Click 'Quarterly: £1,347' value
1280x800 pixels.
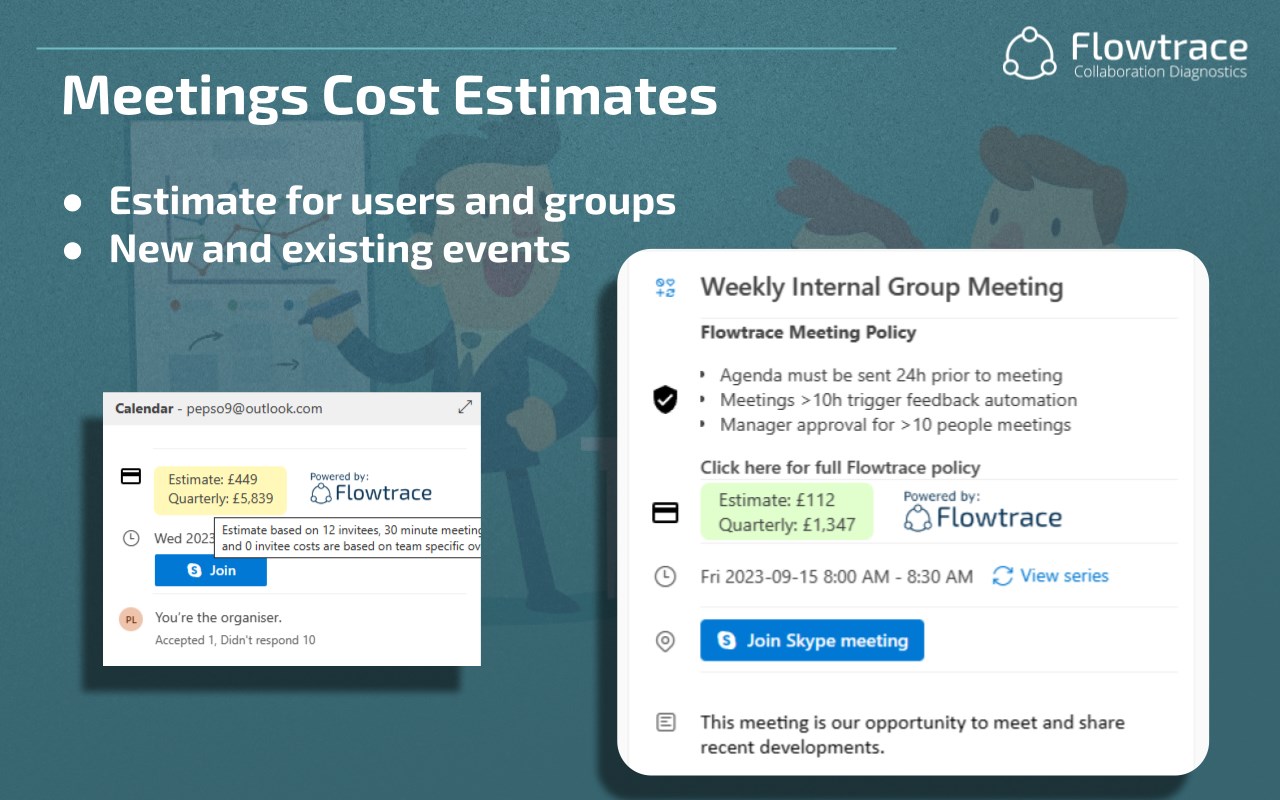click(x=787, y=524)
